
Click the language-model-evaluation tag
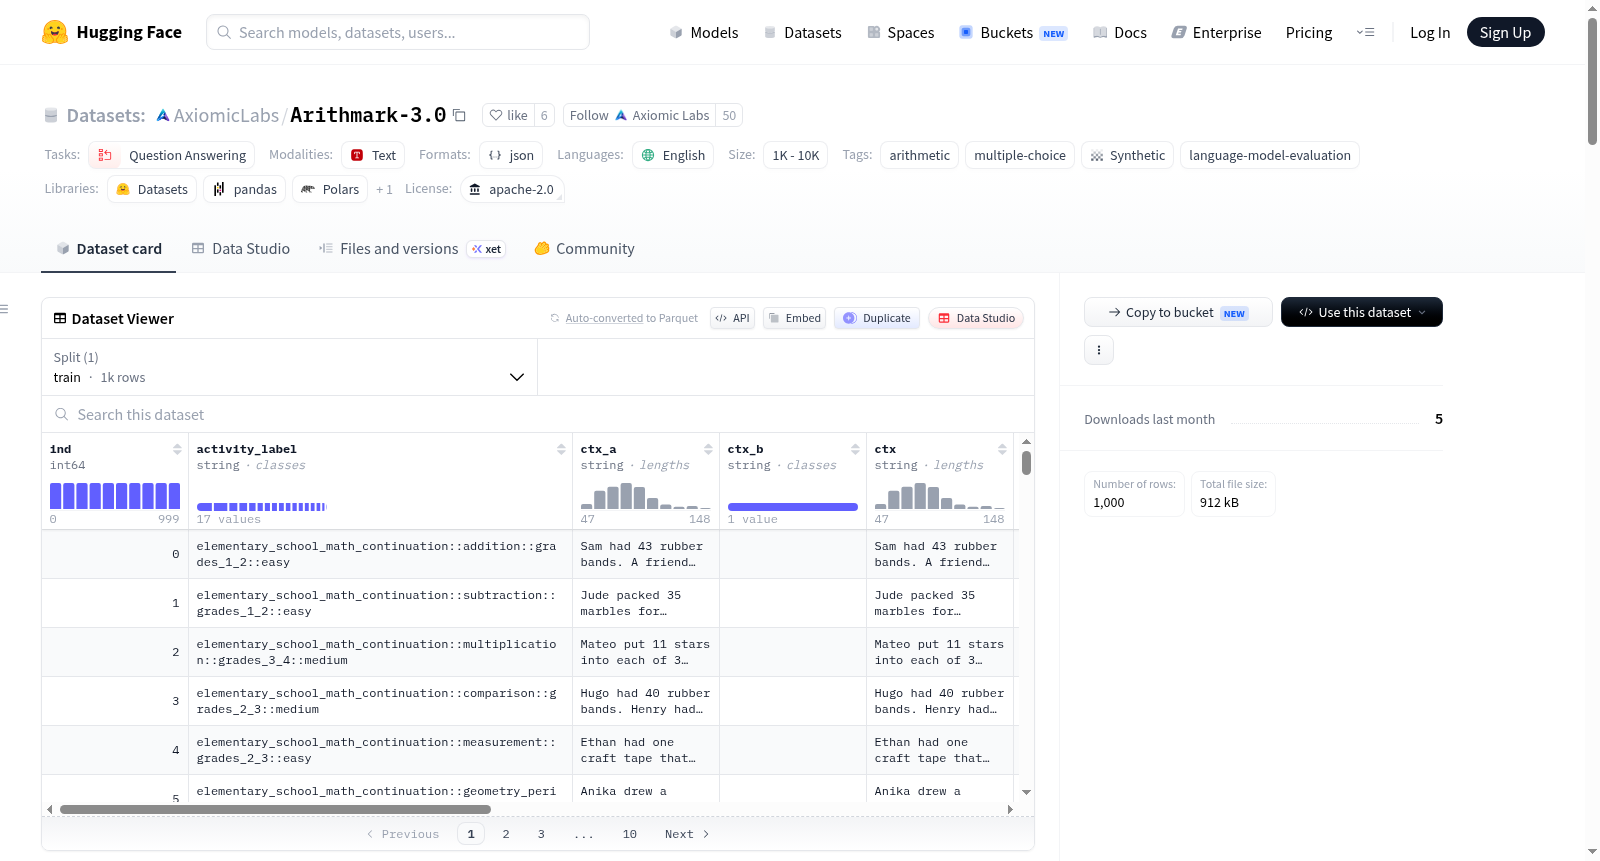[1270, 155]
